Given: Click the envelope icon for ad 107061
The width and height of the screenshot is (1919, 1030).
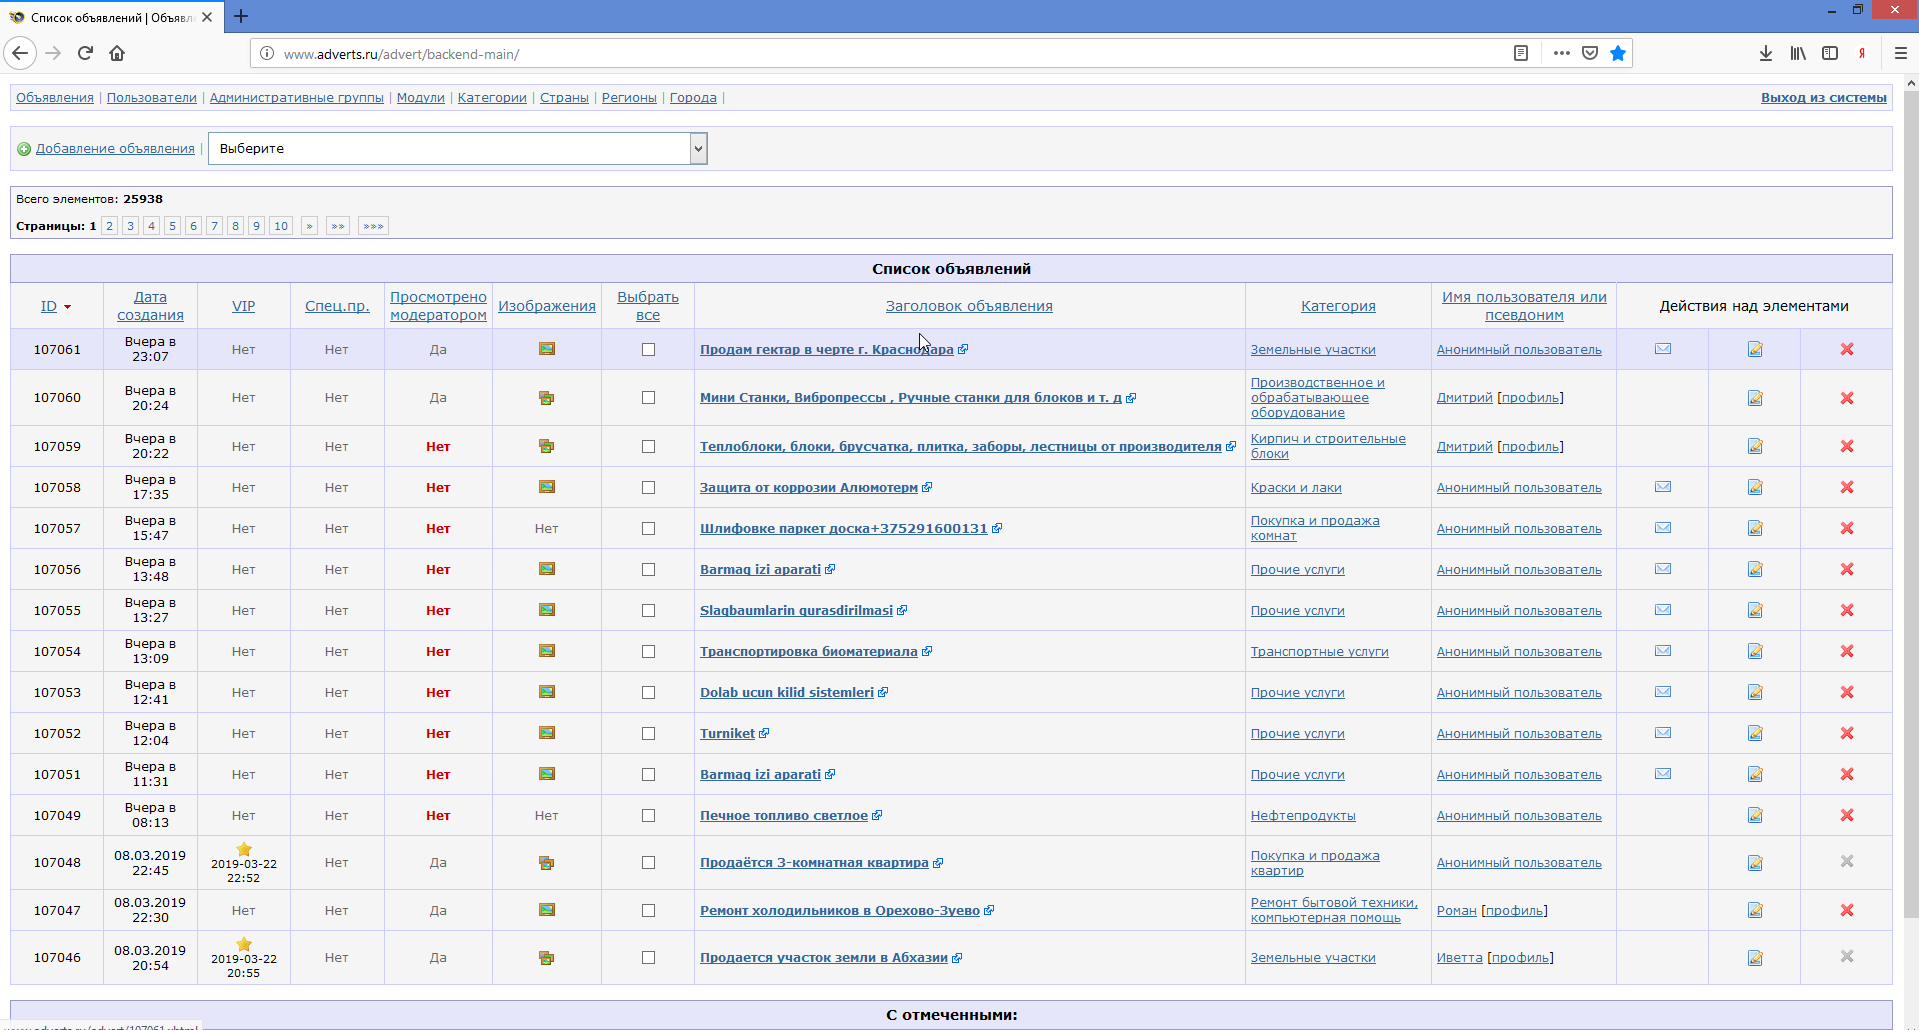Looking at the screenshot, I should click(x=1662, y=349).
